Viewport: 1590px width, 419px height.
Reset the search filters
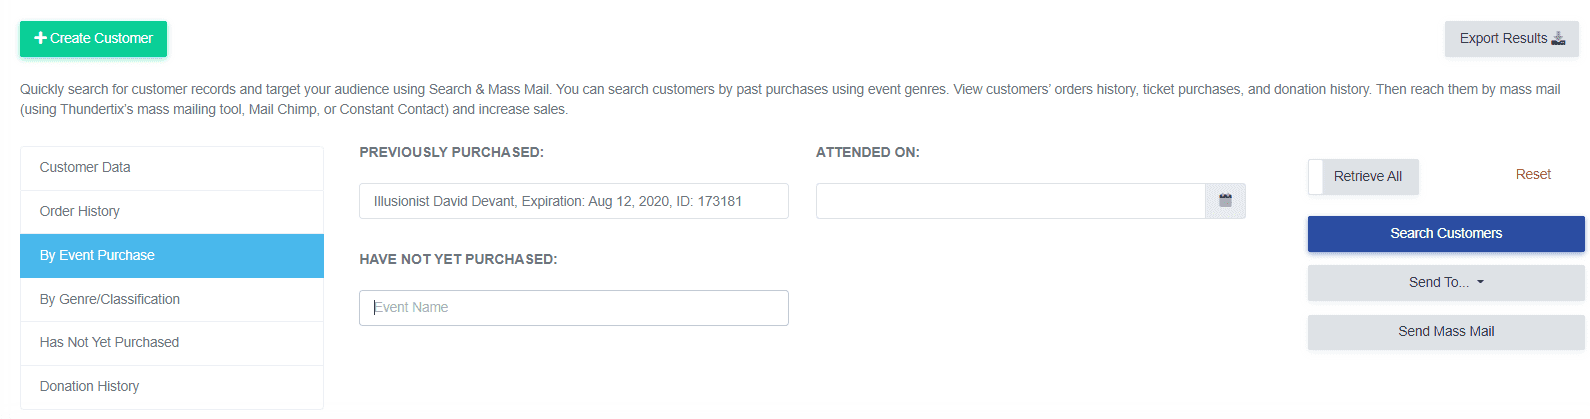pos(1533,175)
